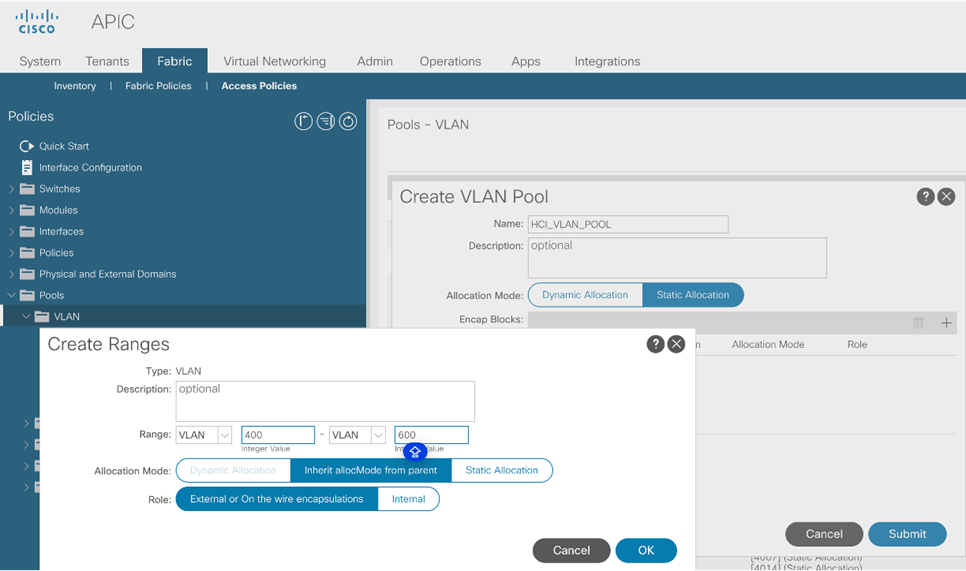Open the Fabric tab
The width and height of the screenshot is (966, 571).
[x=174, y=61]
